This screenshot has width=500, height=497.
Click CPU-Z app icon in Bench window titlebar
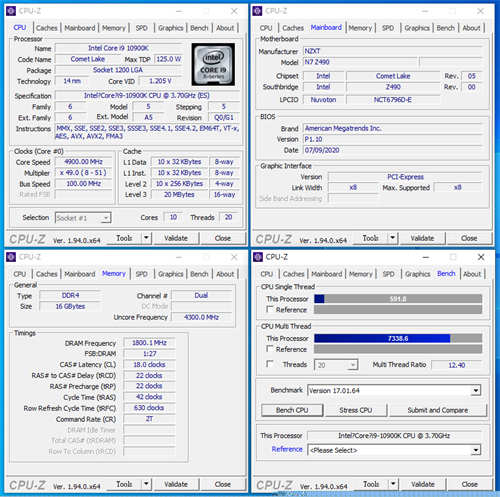[x=258, y=257]
